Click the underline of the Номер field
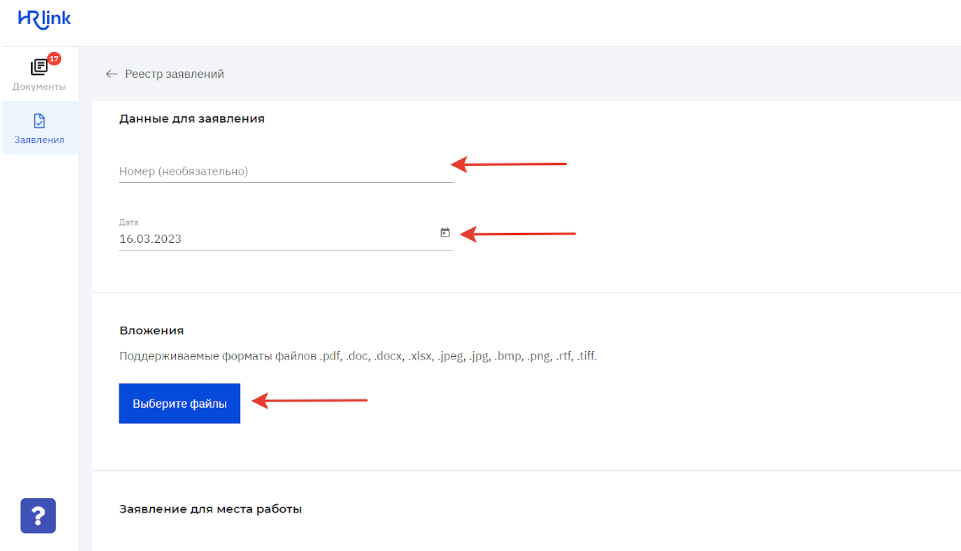Screen dimensions: 961x551 (285, 183)
